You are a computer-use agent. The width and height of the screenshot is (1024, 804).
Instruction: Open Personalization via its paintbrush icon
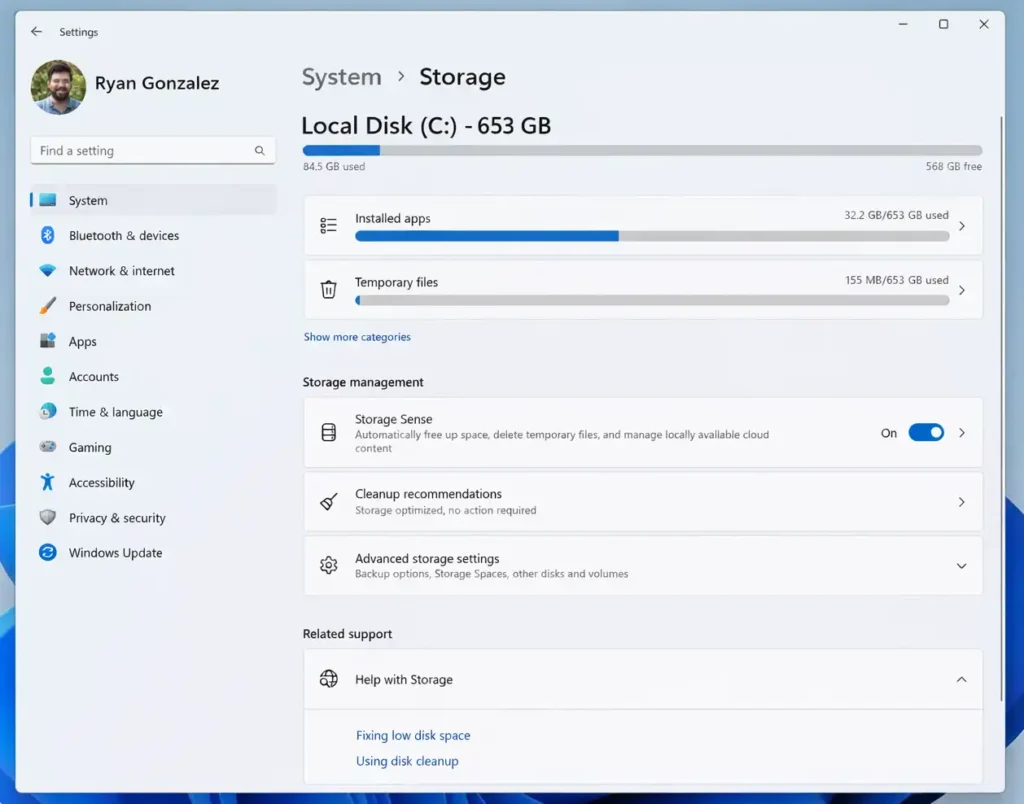click(47, 306)
